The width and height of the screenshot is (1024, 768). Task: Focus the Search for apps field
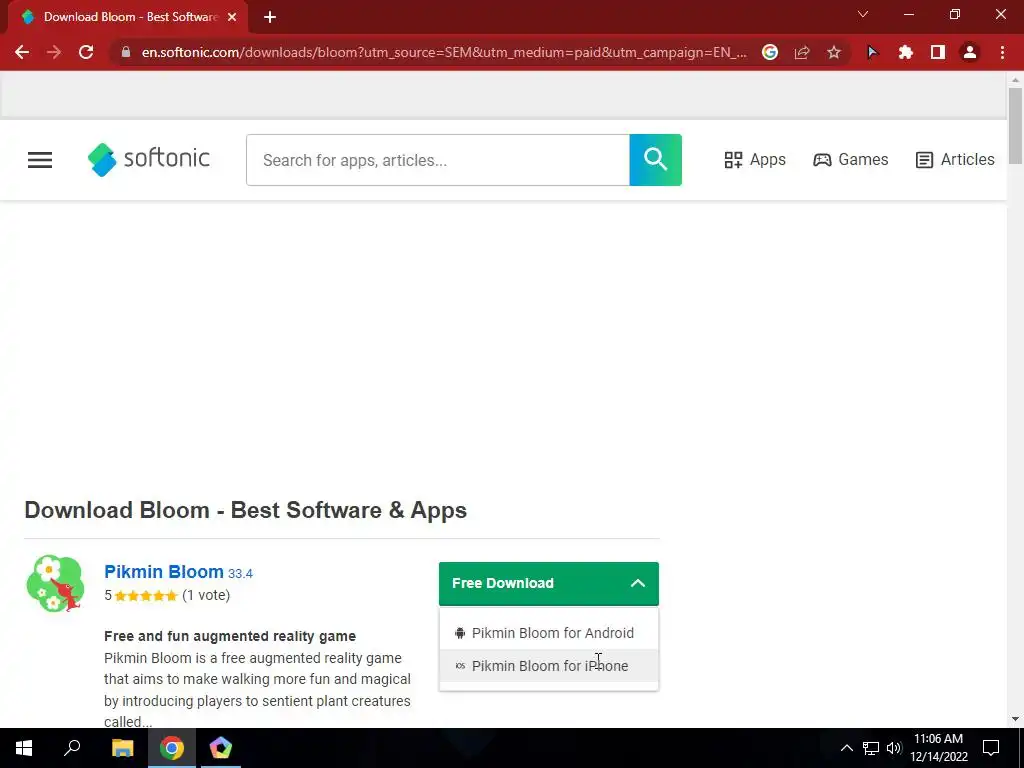tap(438, 160)
